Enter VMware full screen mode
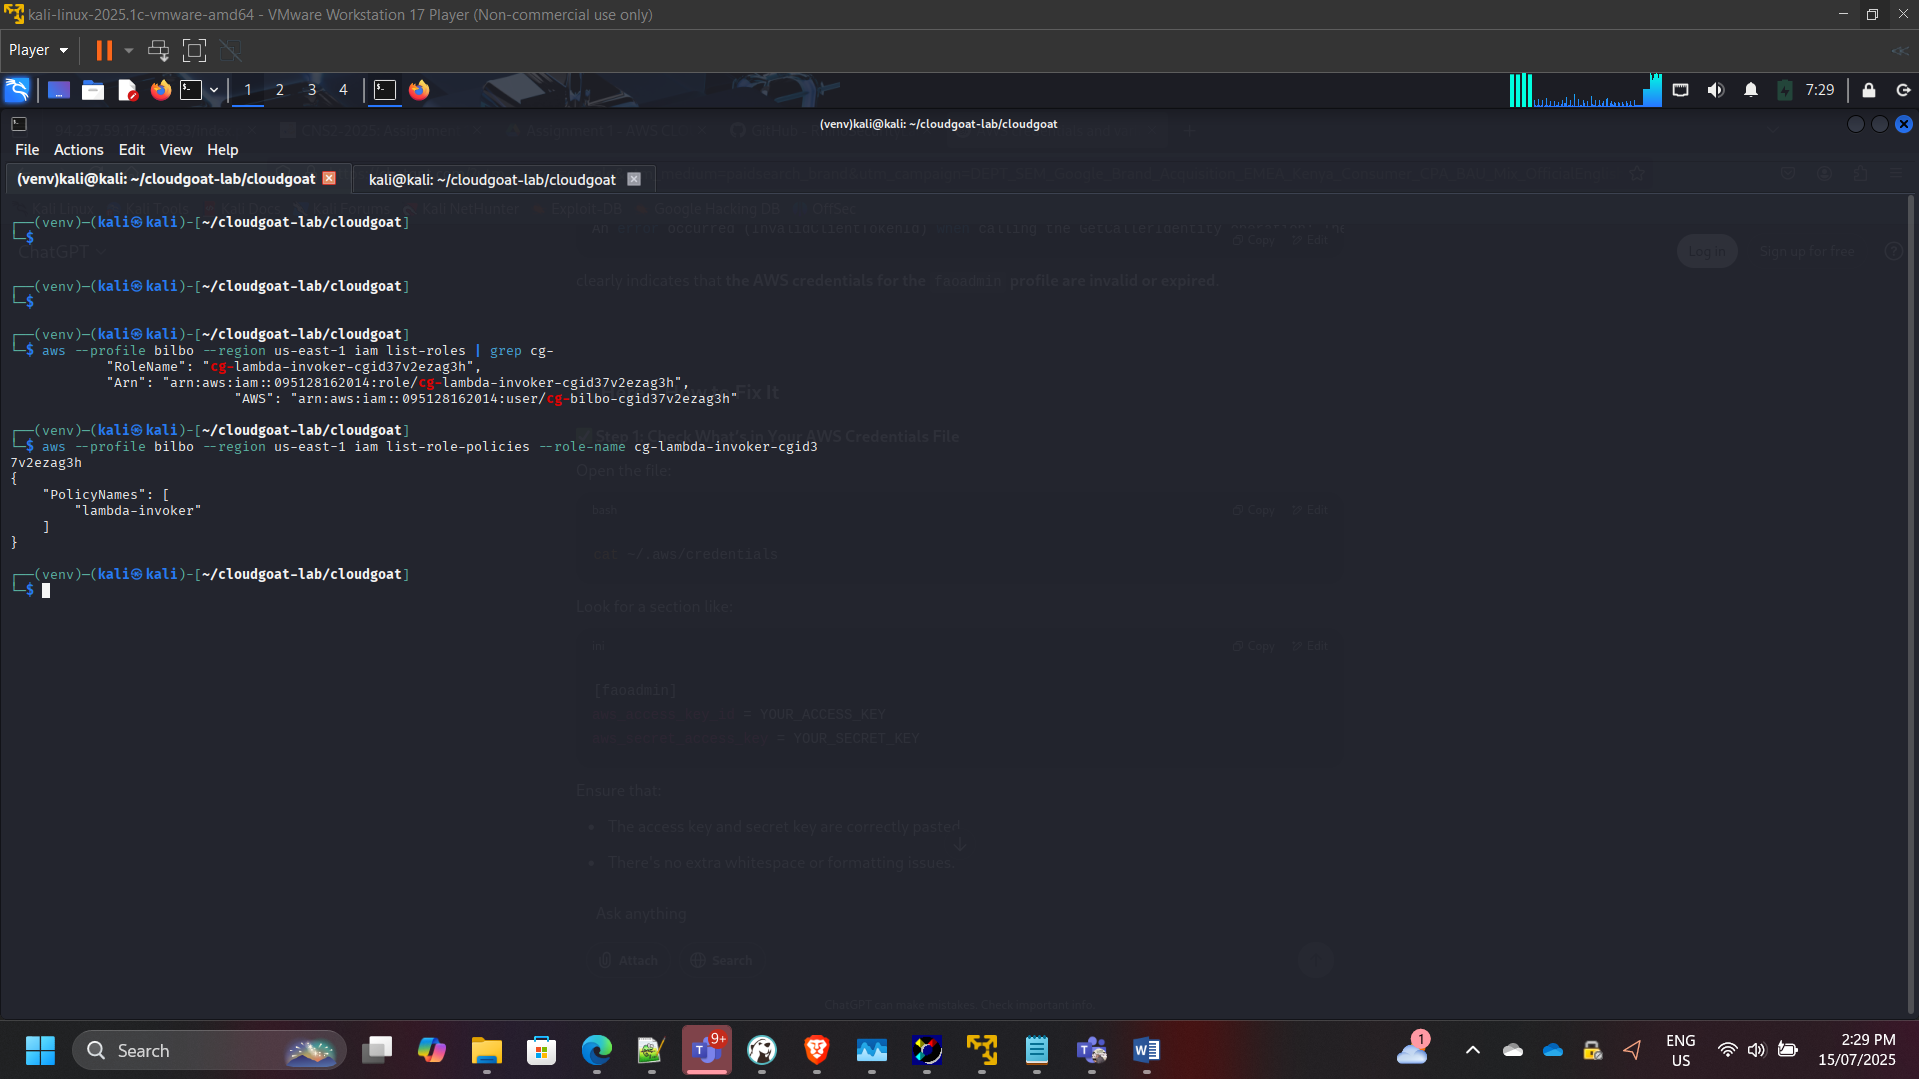 [x=194, y=50]
